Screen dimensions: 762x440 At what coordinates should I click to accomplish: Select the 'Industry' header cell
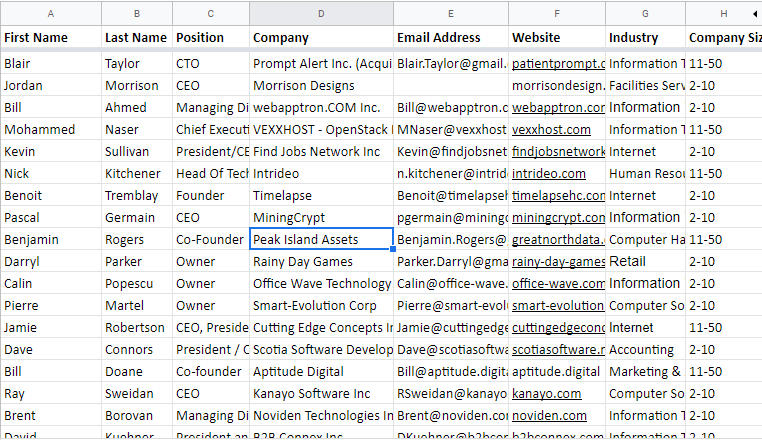point(645,37)
